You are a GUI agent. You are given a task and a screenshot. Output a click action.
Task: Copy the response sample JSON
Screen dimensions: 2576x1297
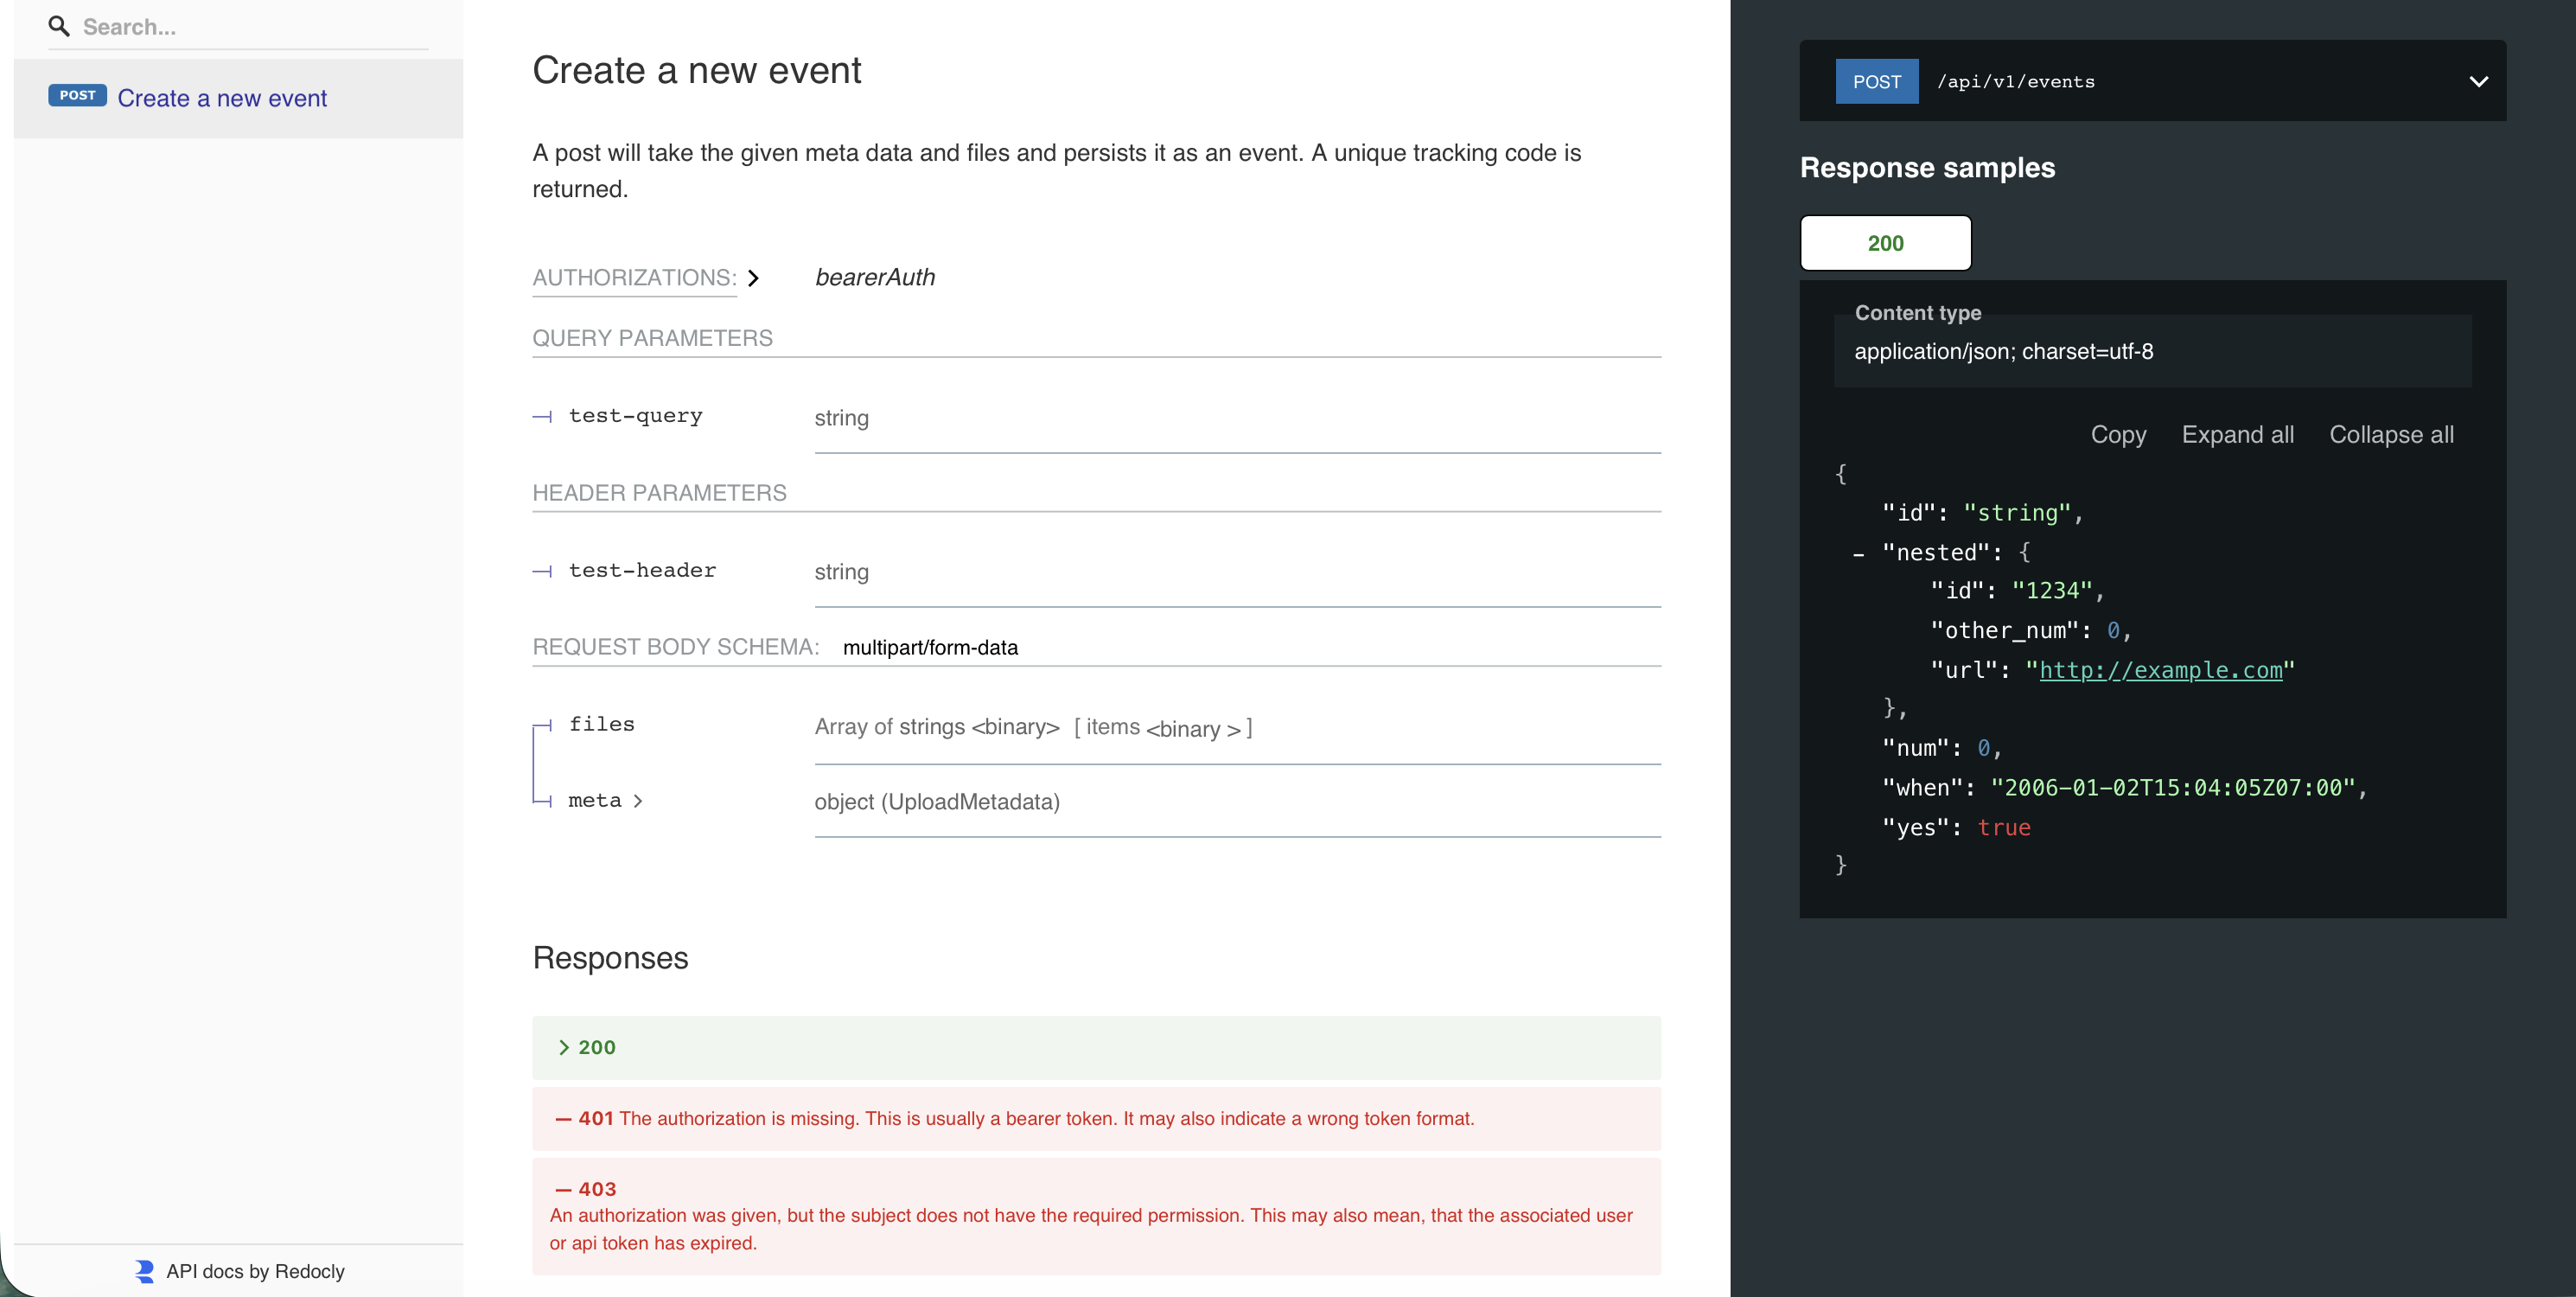pyautogui.click(x=2117, y=435)
